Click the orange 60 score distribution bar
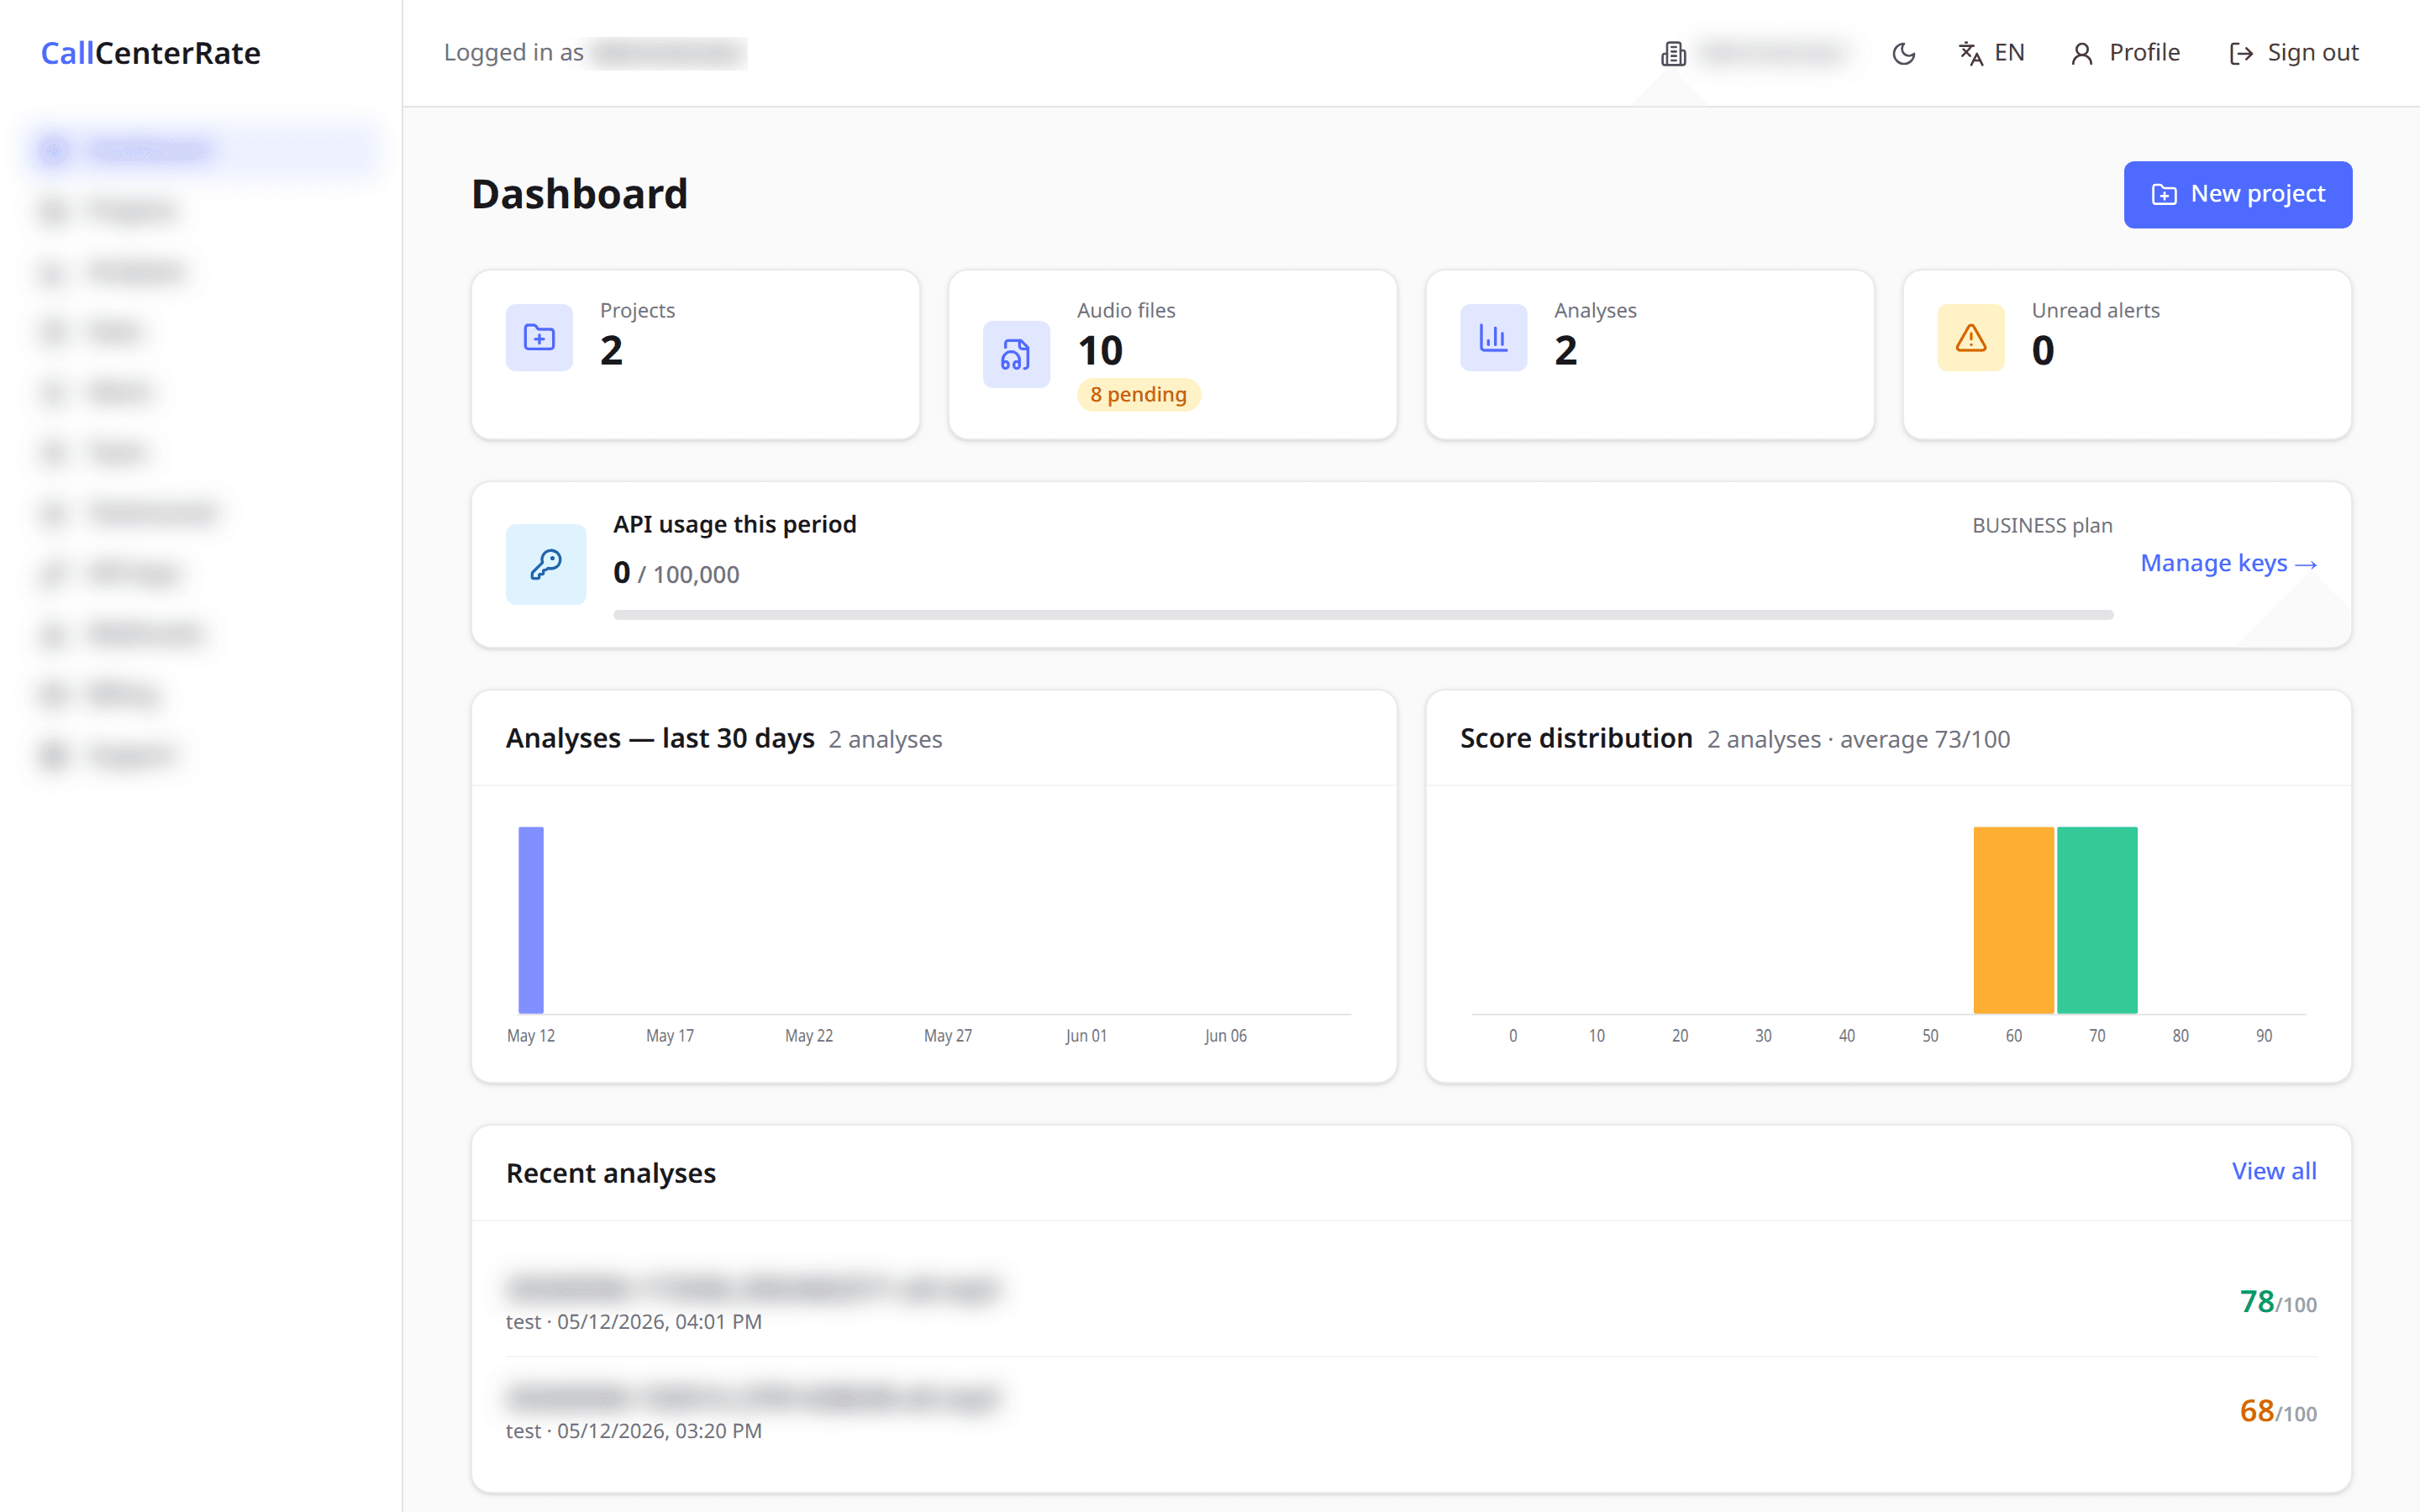 point(2013,920)
